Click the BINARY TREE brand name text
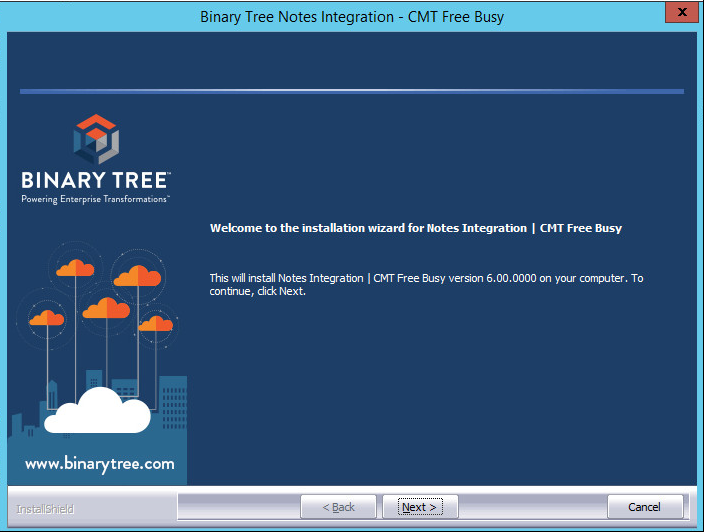 point(96,180)
